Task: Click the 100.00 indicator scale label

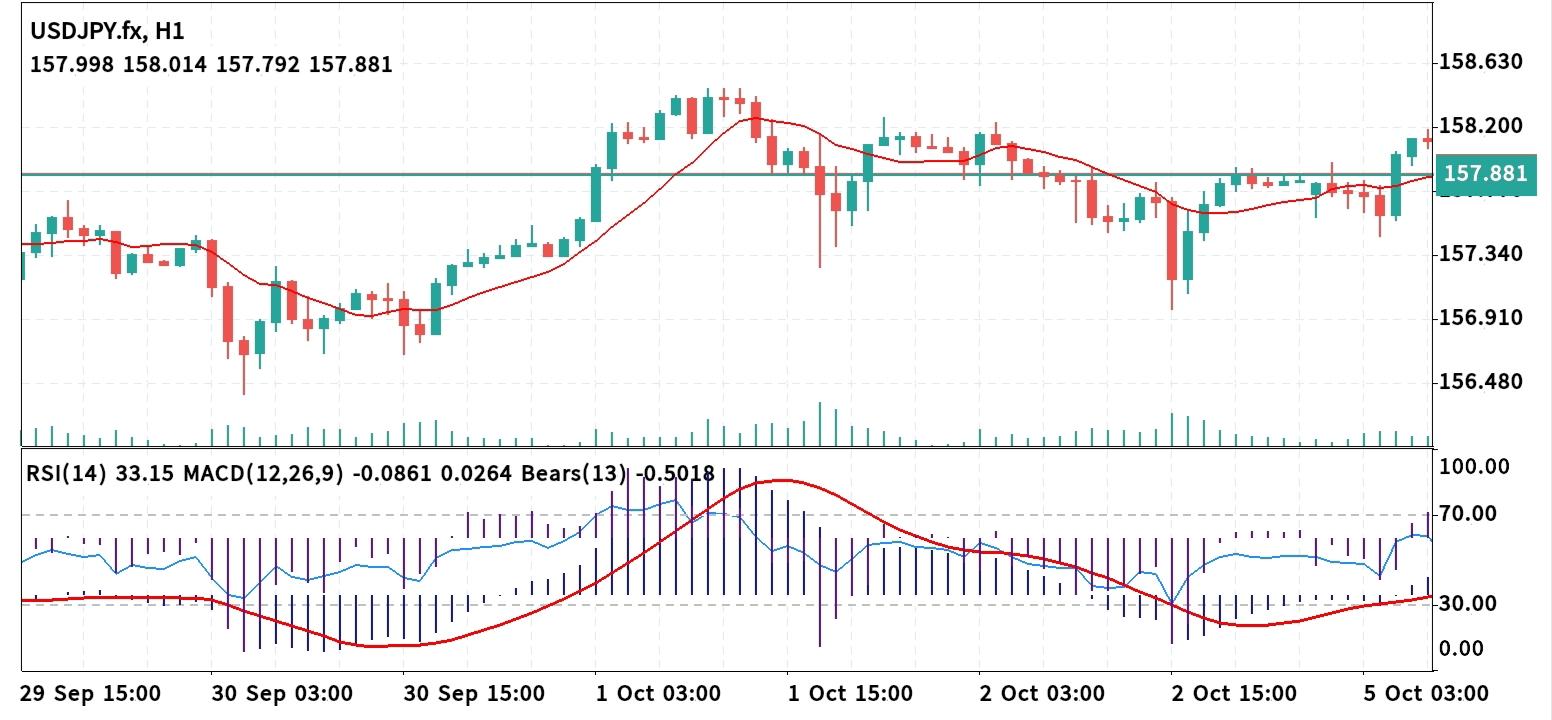Action: tap(1473, 466)
